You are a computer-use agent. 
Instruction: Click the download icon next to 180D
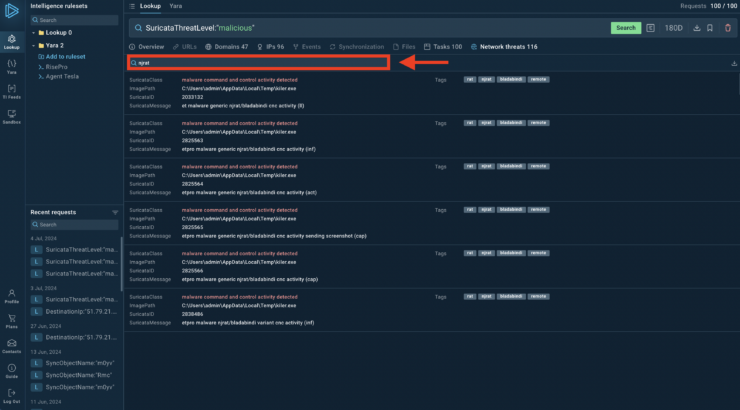point(696,28)
